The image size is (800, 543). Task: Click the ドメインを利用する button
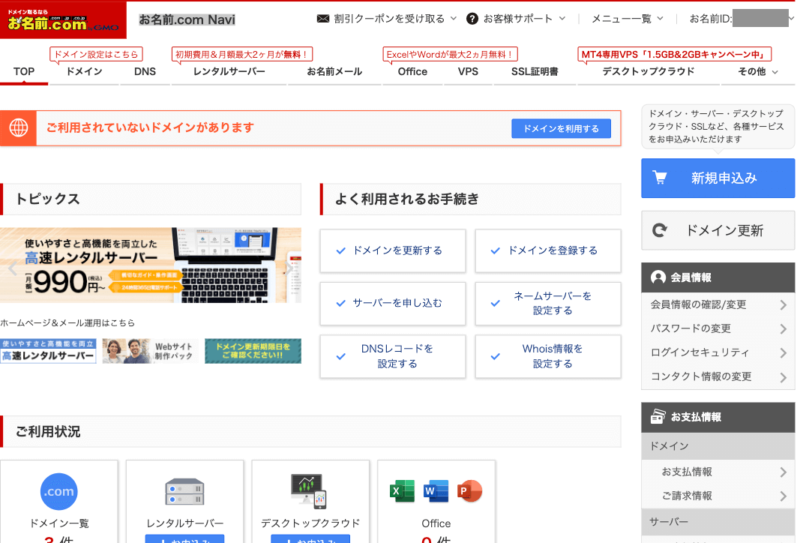(561, 129)
